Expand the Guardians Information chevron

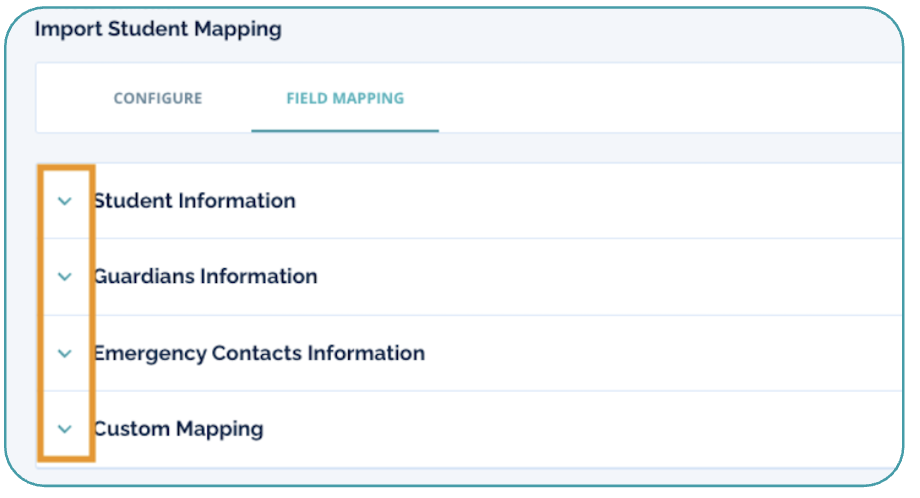coord(65,277)
